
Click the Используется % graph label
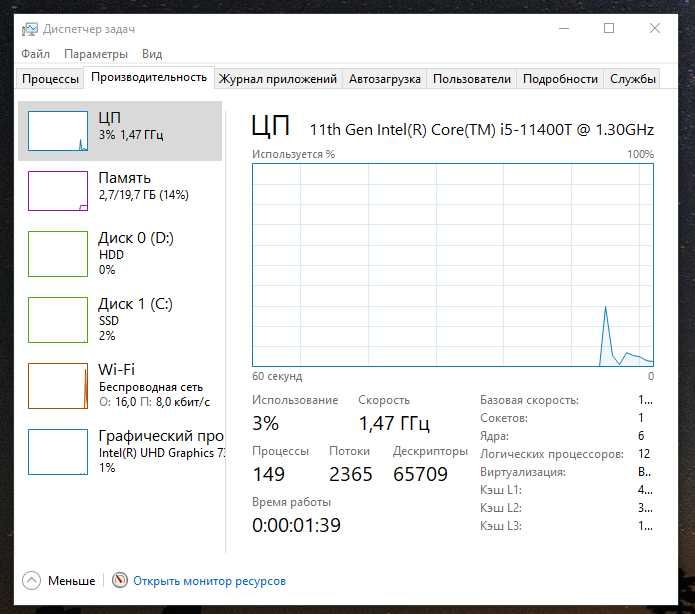[293, 154]
